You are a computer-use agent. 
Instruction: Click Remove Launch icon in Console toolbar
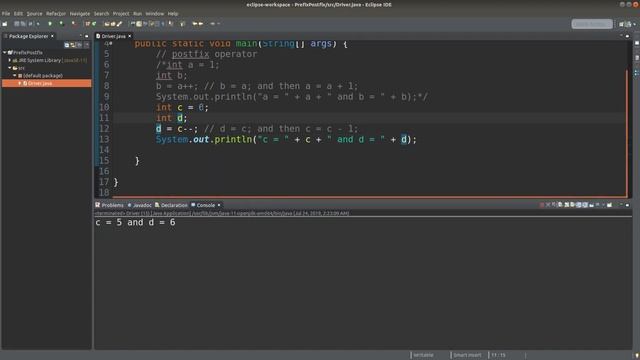pyautogui.click(x=548, y=205)
